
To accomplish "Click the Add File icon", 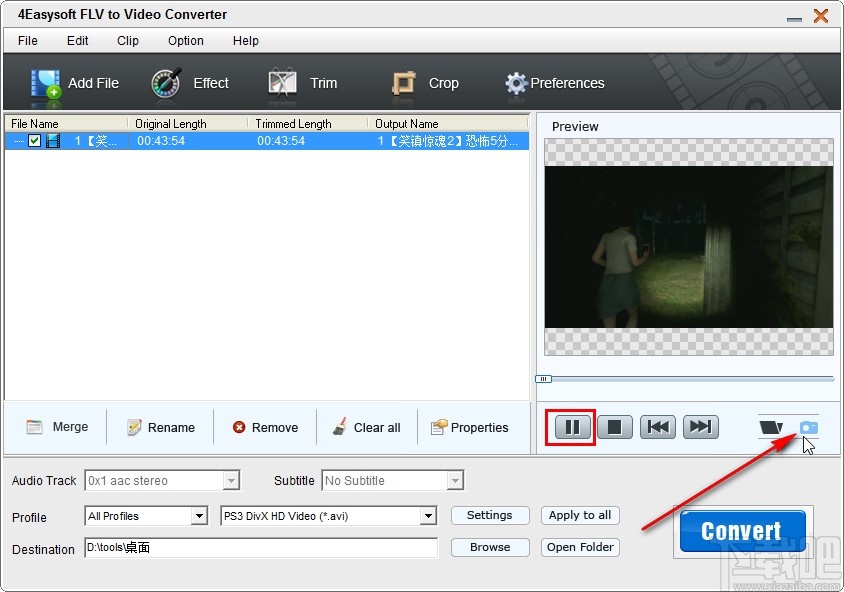I will pos(44,83).
